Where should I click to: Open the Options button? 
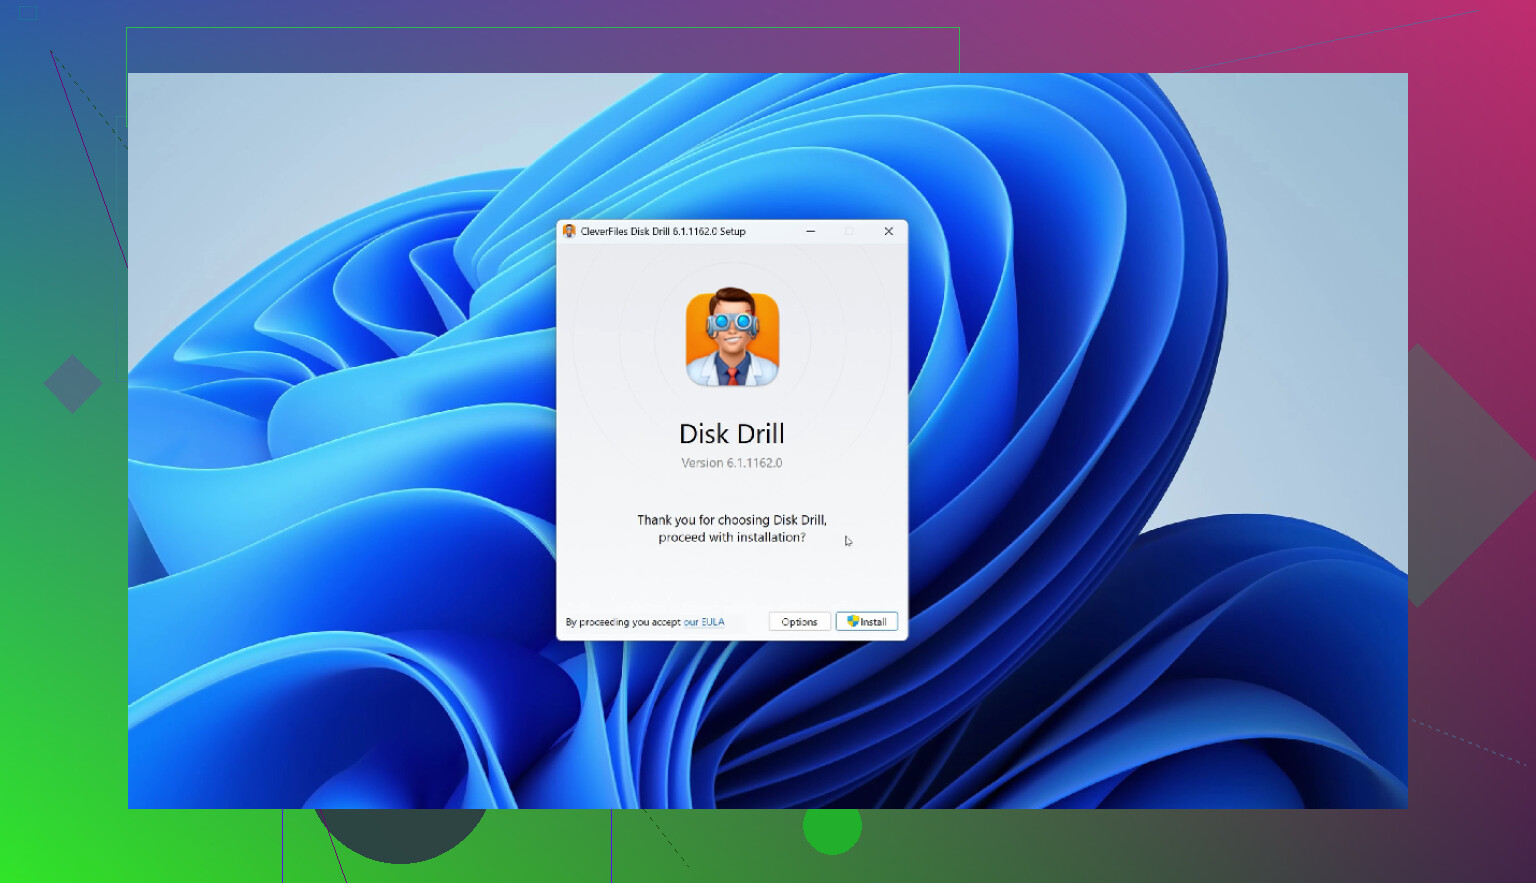799,621
